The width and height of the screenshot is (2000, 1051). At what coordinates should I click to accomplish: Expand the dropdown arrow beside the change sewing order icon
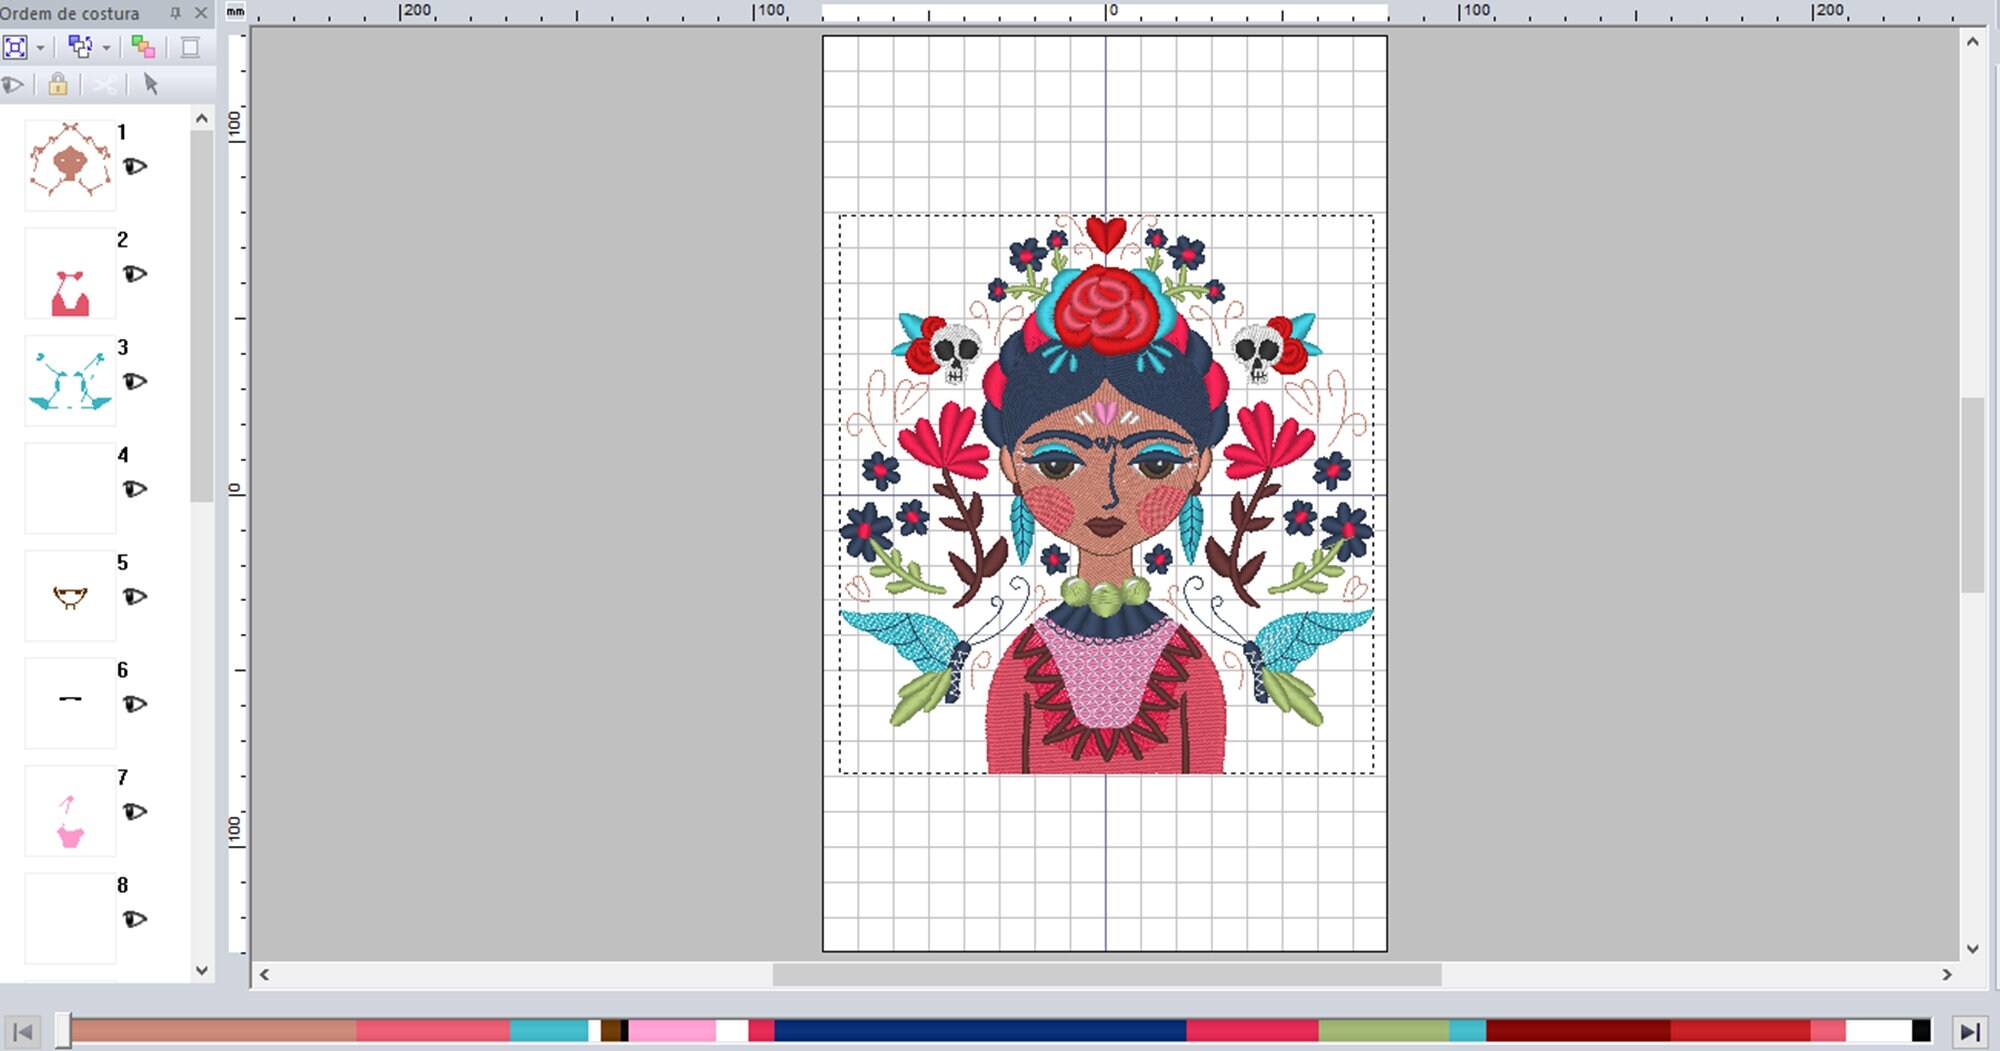pyautogui.click(x=106, y=48)
